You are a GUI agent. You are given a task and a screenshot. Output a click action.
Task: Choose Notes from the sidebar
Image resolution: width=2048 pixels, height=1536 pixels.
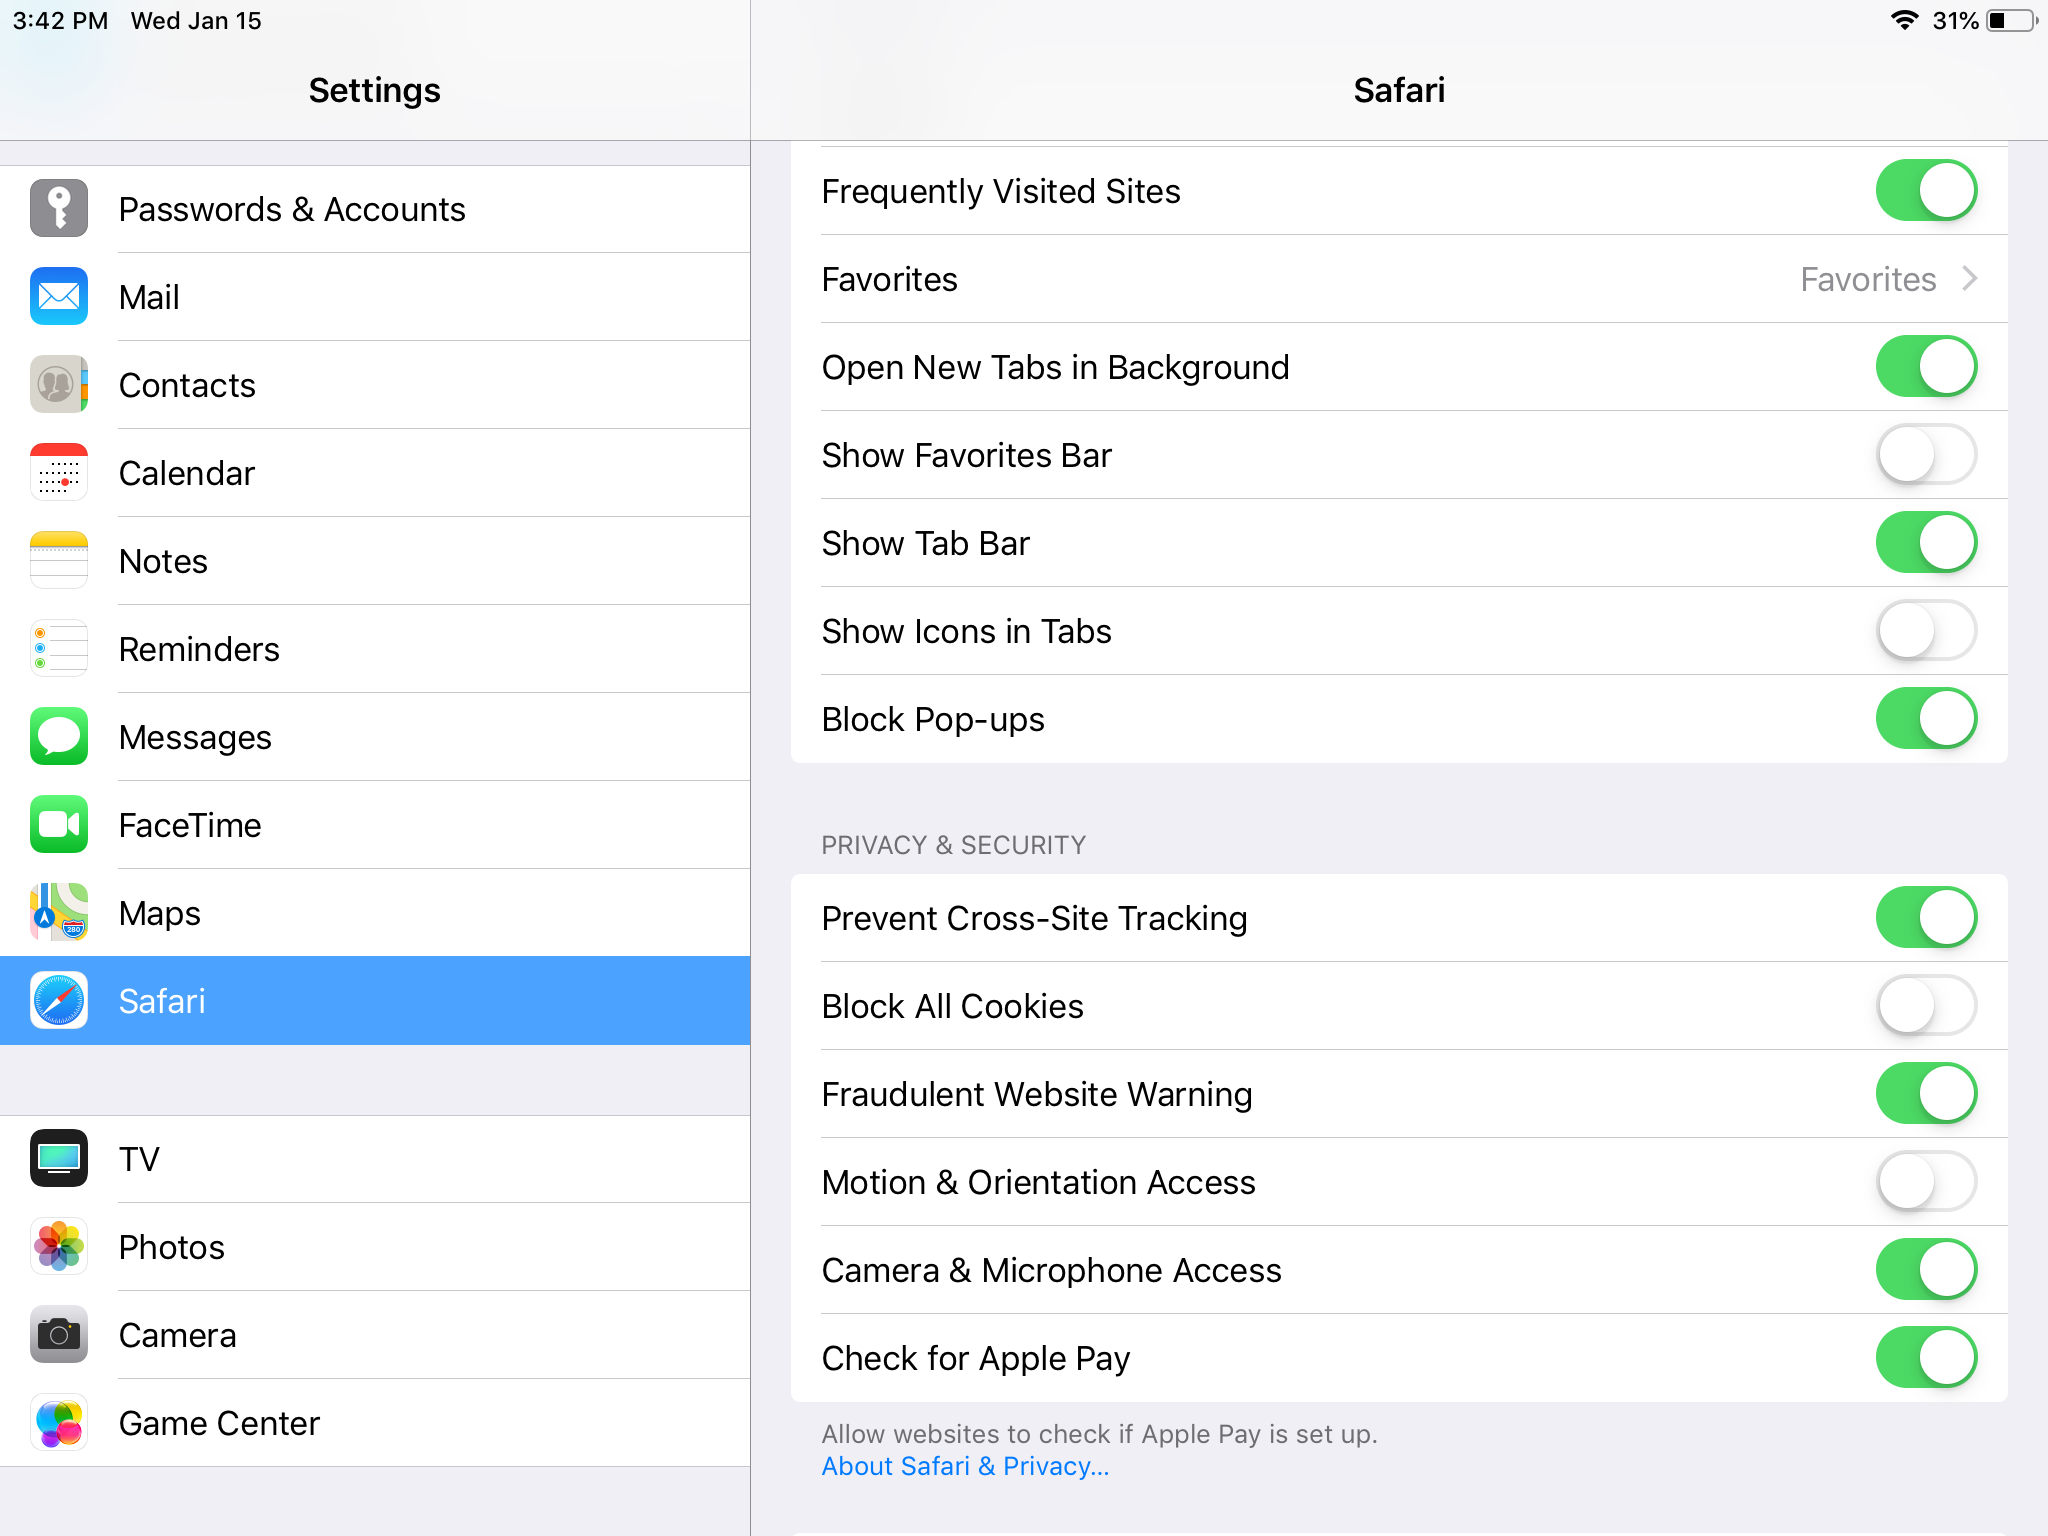[164, 561]
